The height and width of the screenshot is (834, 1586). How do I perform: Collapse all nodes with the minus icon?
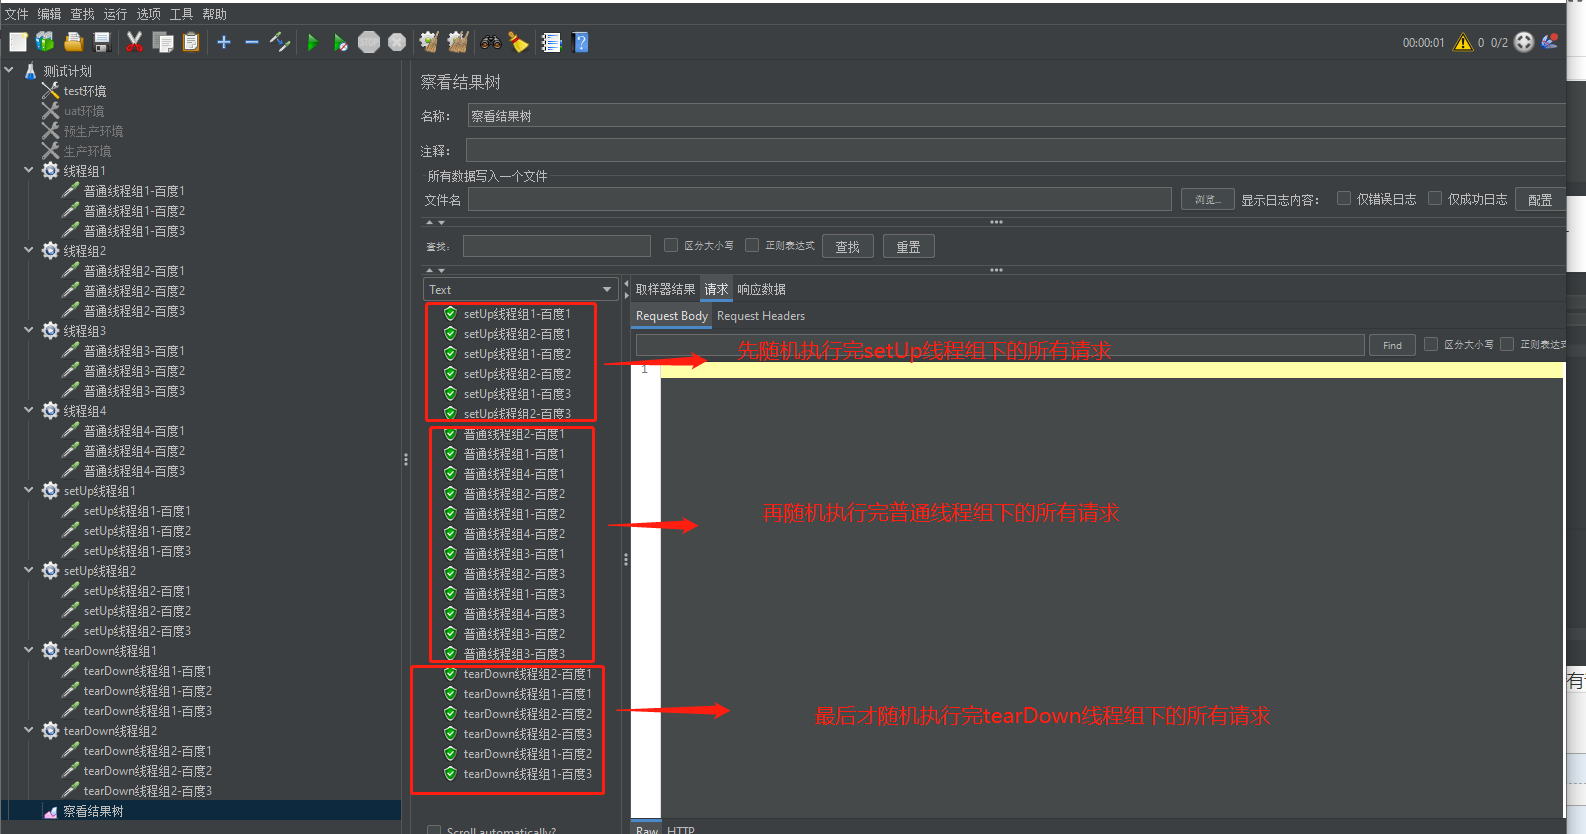point(252,42)
